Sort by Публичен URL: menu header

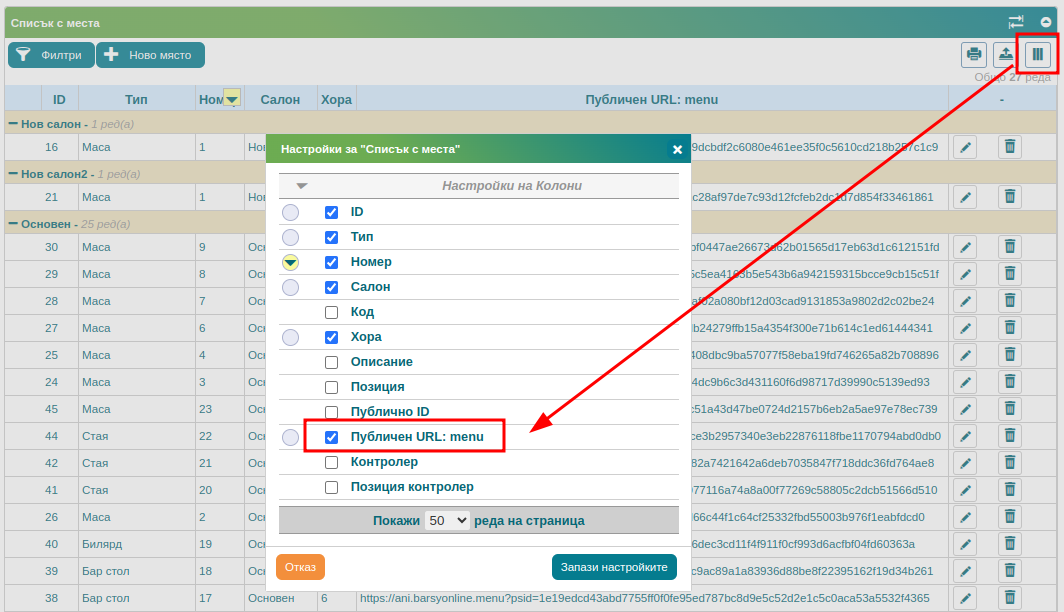tap(651, 100)
